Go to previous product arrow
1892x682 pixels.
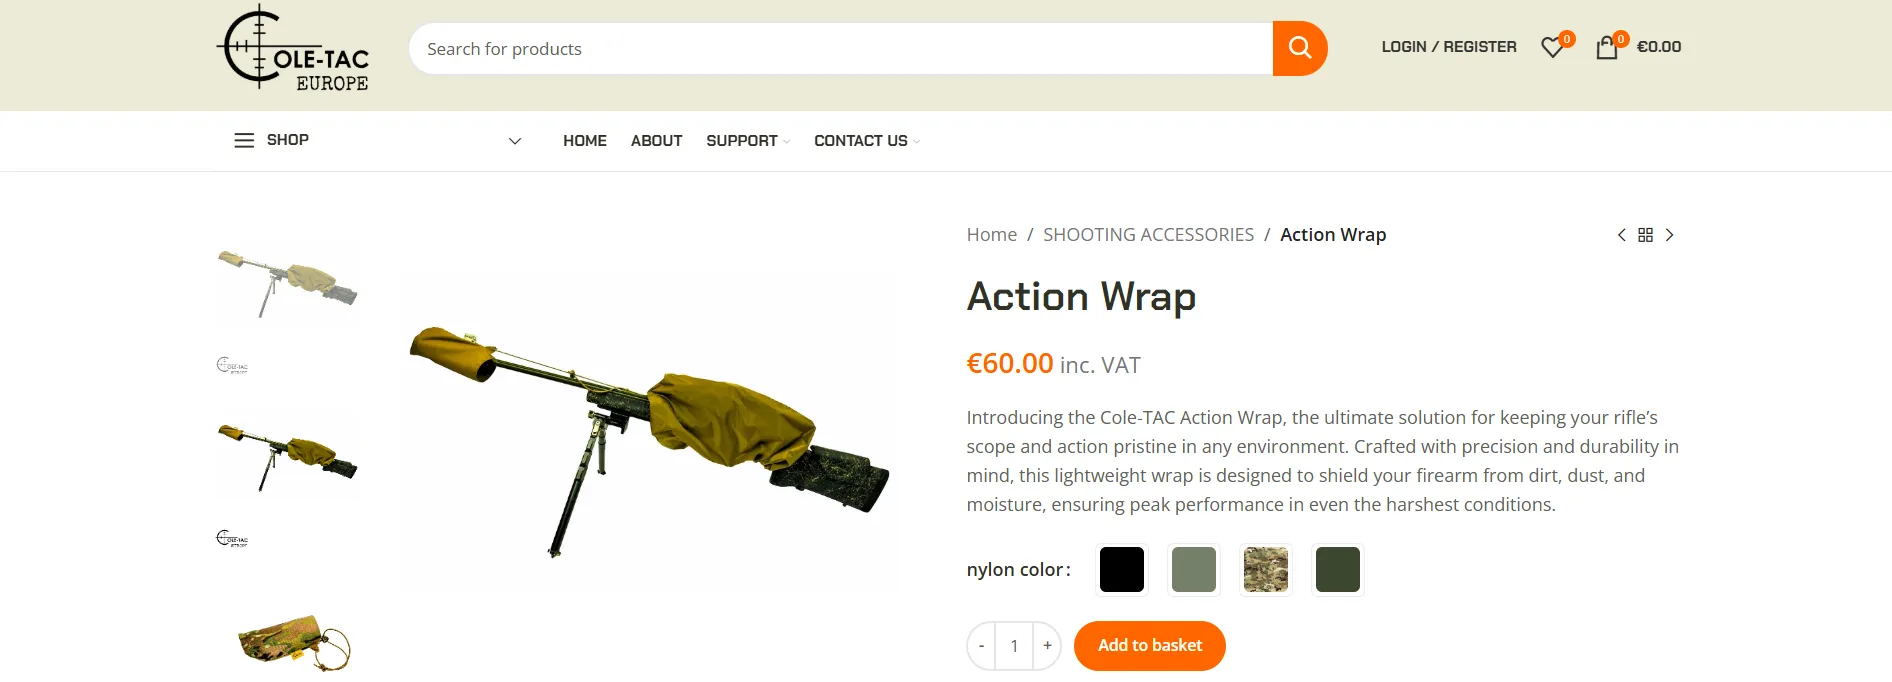[x=1621, y=235]
